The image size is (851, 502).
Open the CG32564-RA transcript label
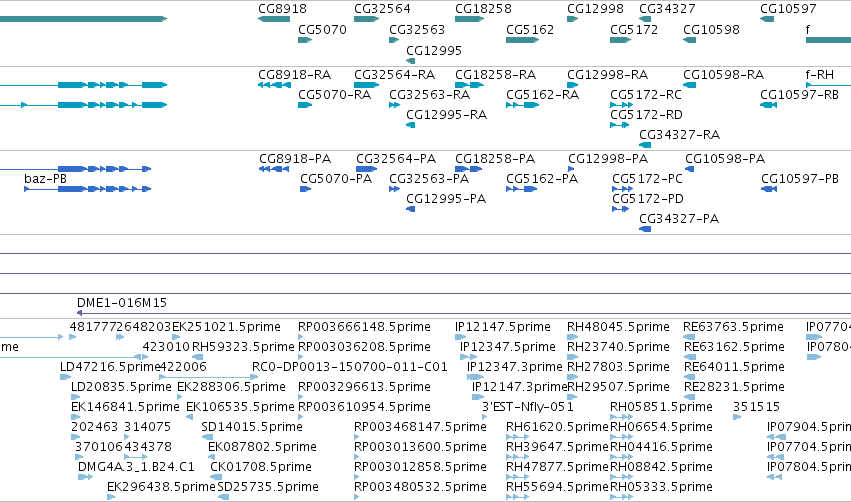395,74
